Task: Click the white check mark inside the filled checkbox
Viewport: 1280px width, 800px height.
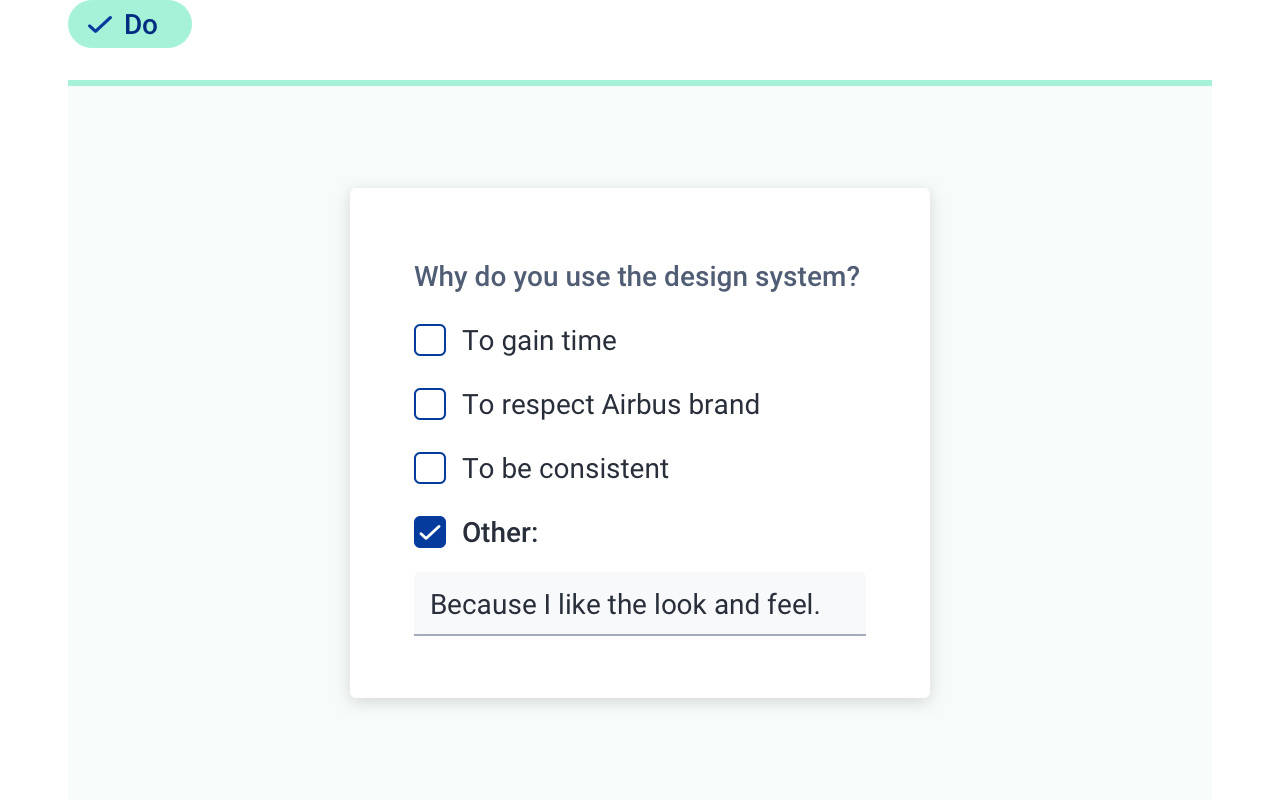Action: click(x=430, y=532)
